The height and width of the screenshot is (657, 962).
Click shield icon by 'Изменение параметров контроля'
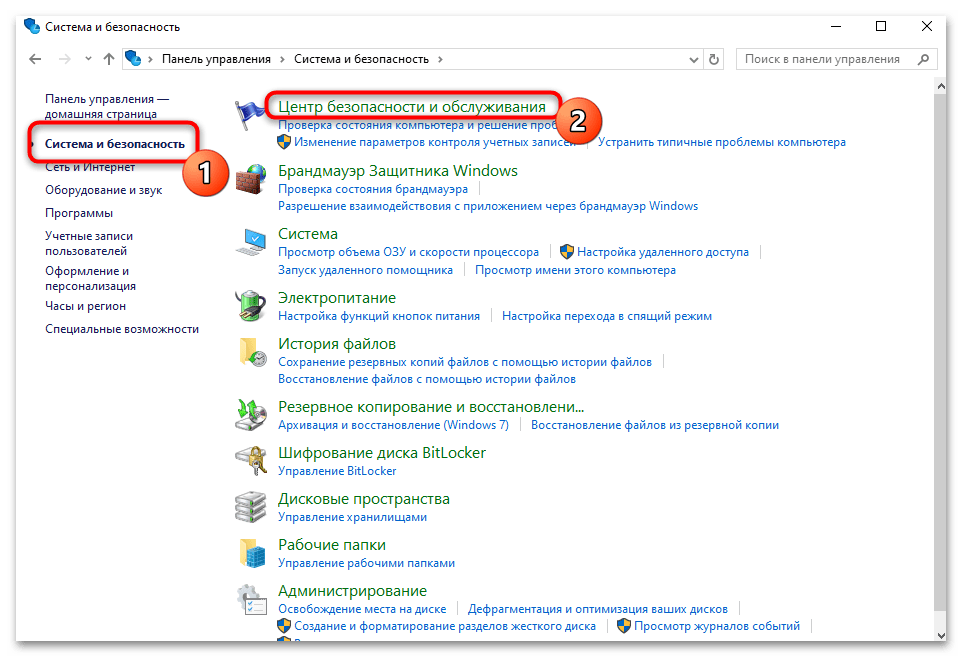[x=283, y=142]
